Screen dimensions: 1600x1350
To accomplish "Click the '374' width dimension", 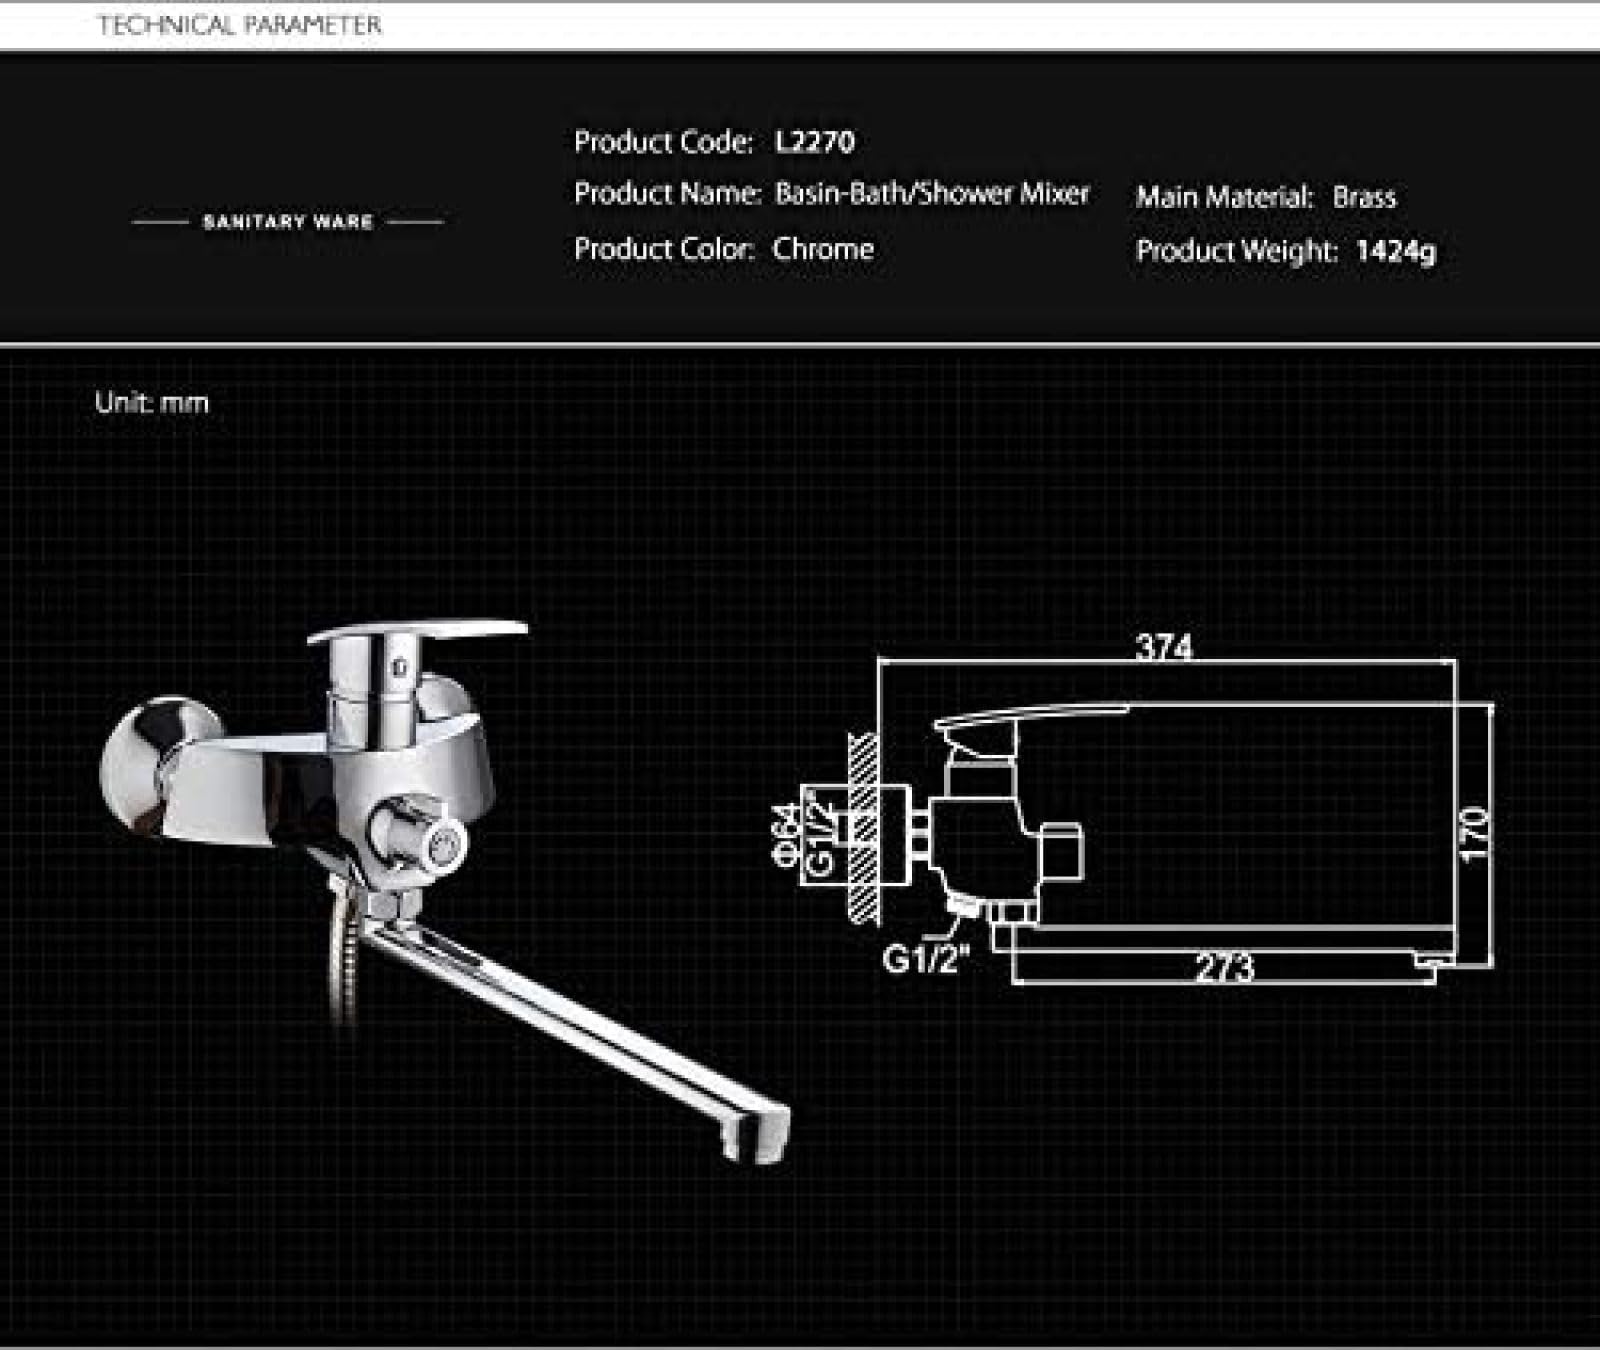I will coord(1164,647).
